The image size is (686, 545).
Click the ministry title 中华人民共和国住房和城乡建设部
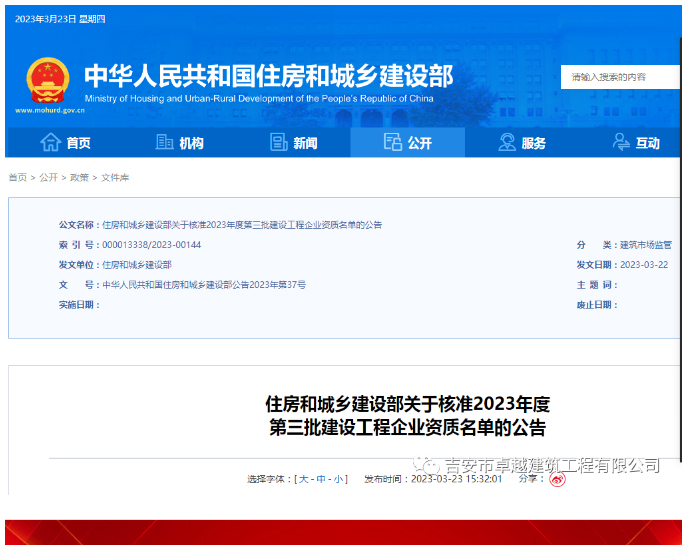269,76
